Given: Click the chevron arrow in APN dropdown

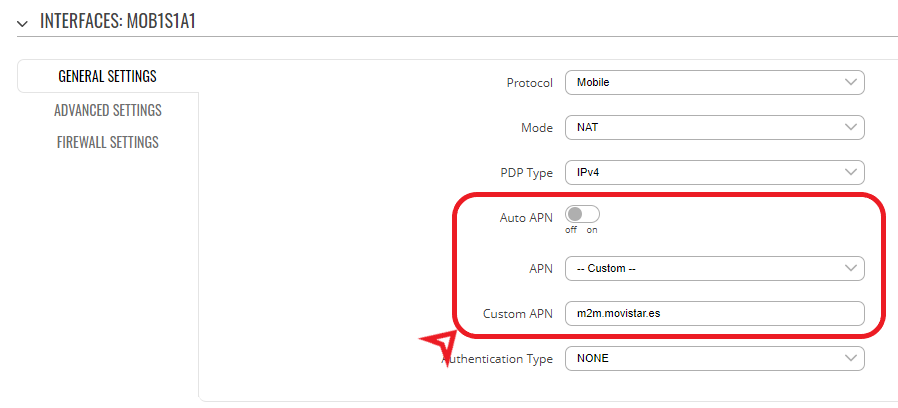Looking at the screenshot, I should [x=850, y=268].
